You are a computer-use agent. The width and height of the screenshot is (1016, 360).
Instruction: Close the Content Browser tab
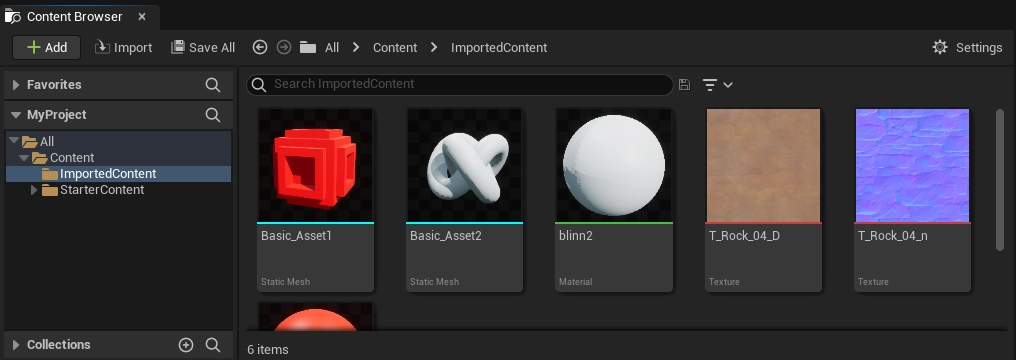pos(142,16)
